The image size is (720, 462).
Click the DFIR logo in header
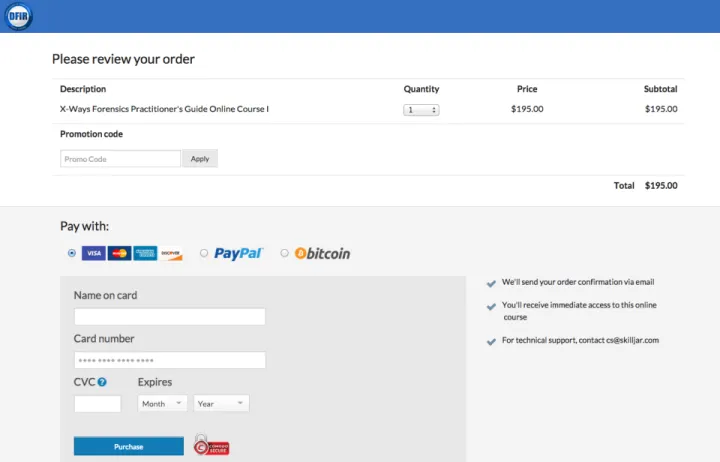[x=18, y=16]
